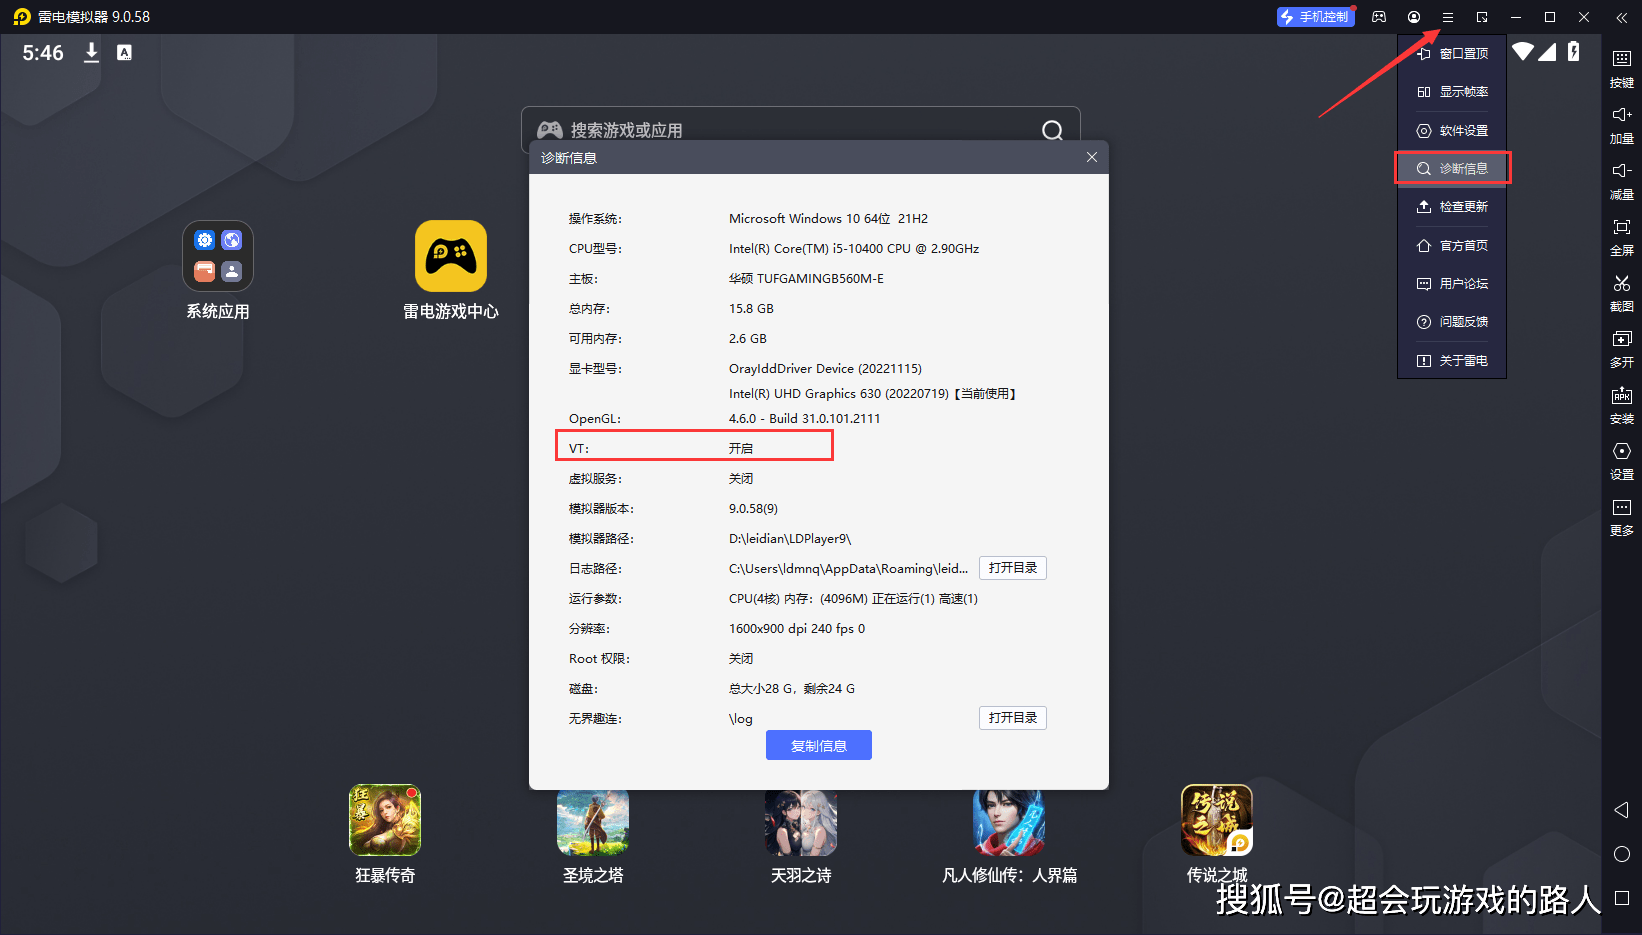1642x935 pixels.
Task: Click the 加量 volume up icon
Action: (x=1622, y=125)
